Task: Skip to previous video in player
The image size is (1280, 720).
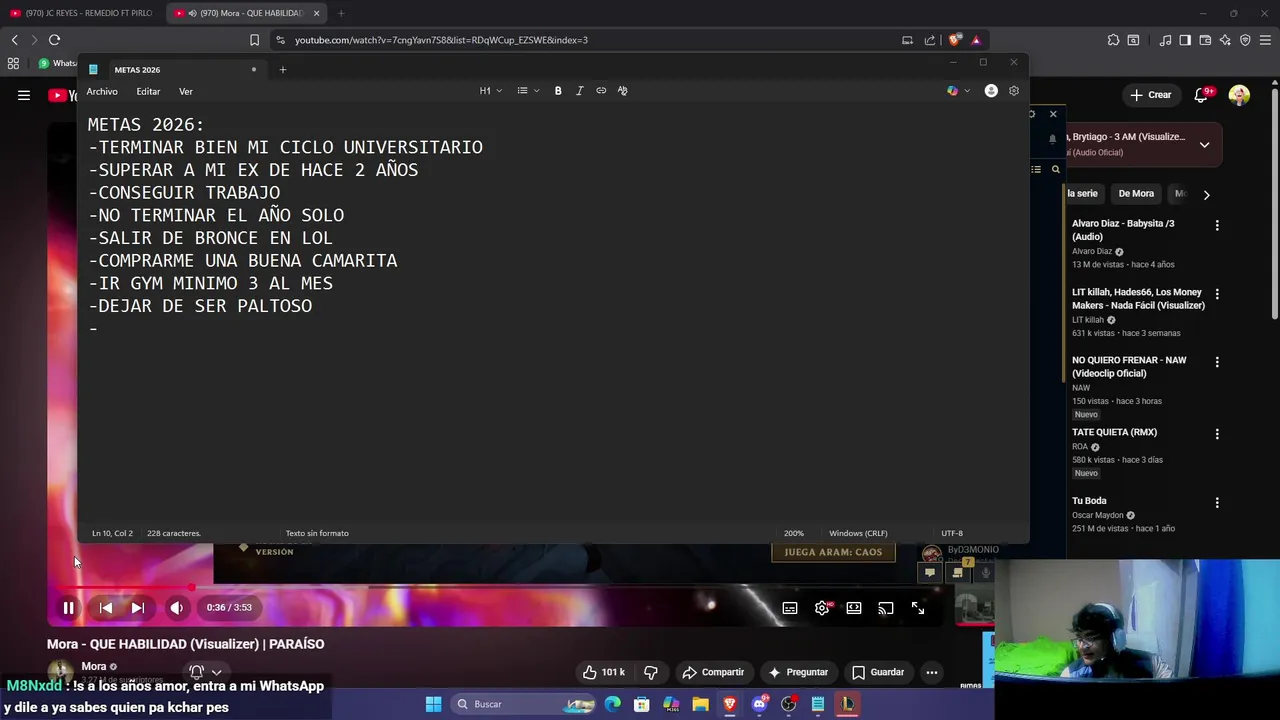Action: (105, 607)
